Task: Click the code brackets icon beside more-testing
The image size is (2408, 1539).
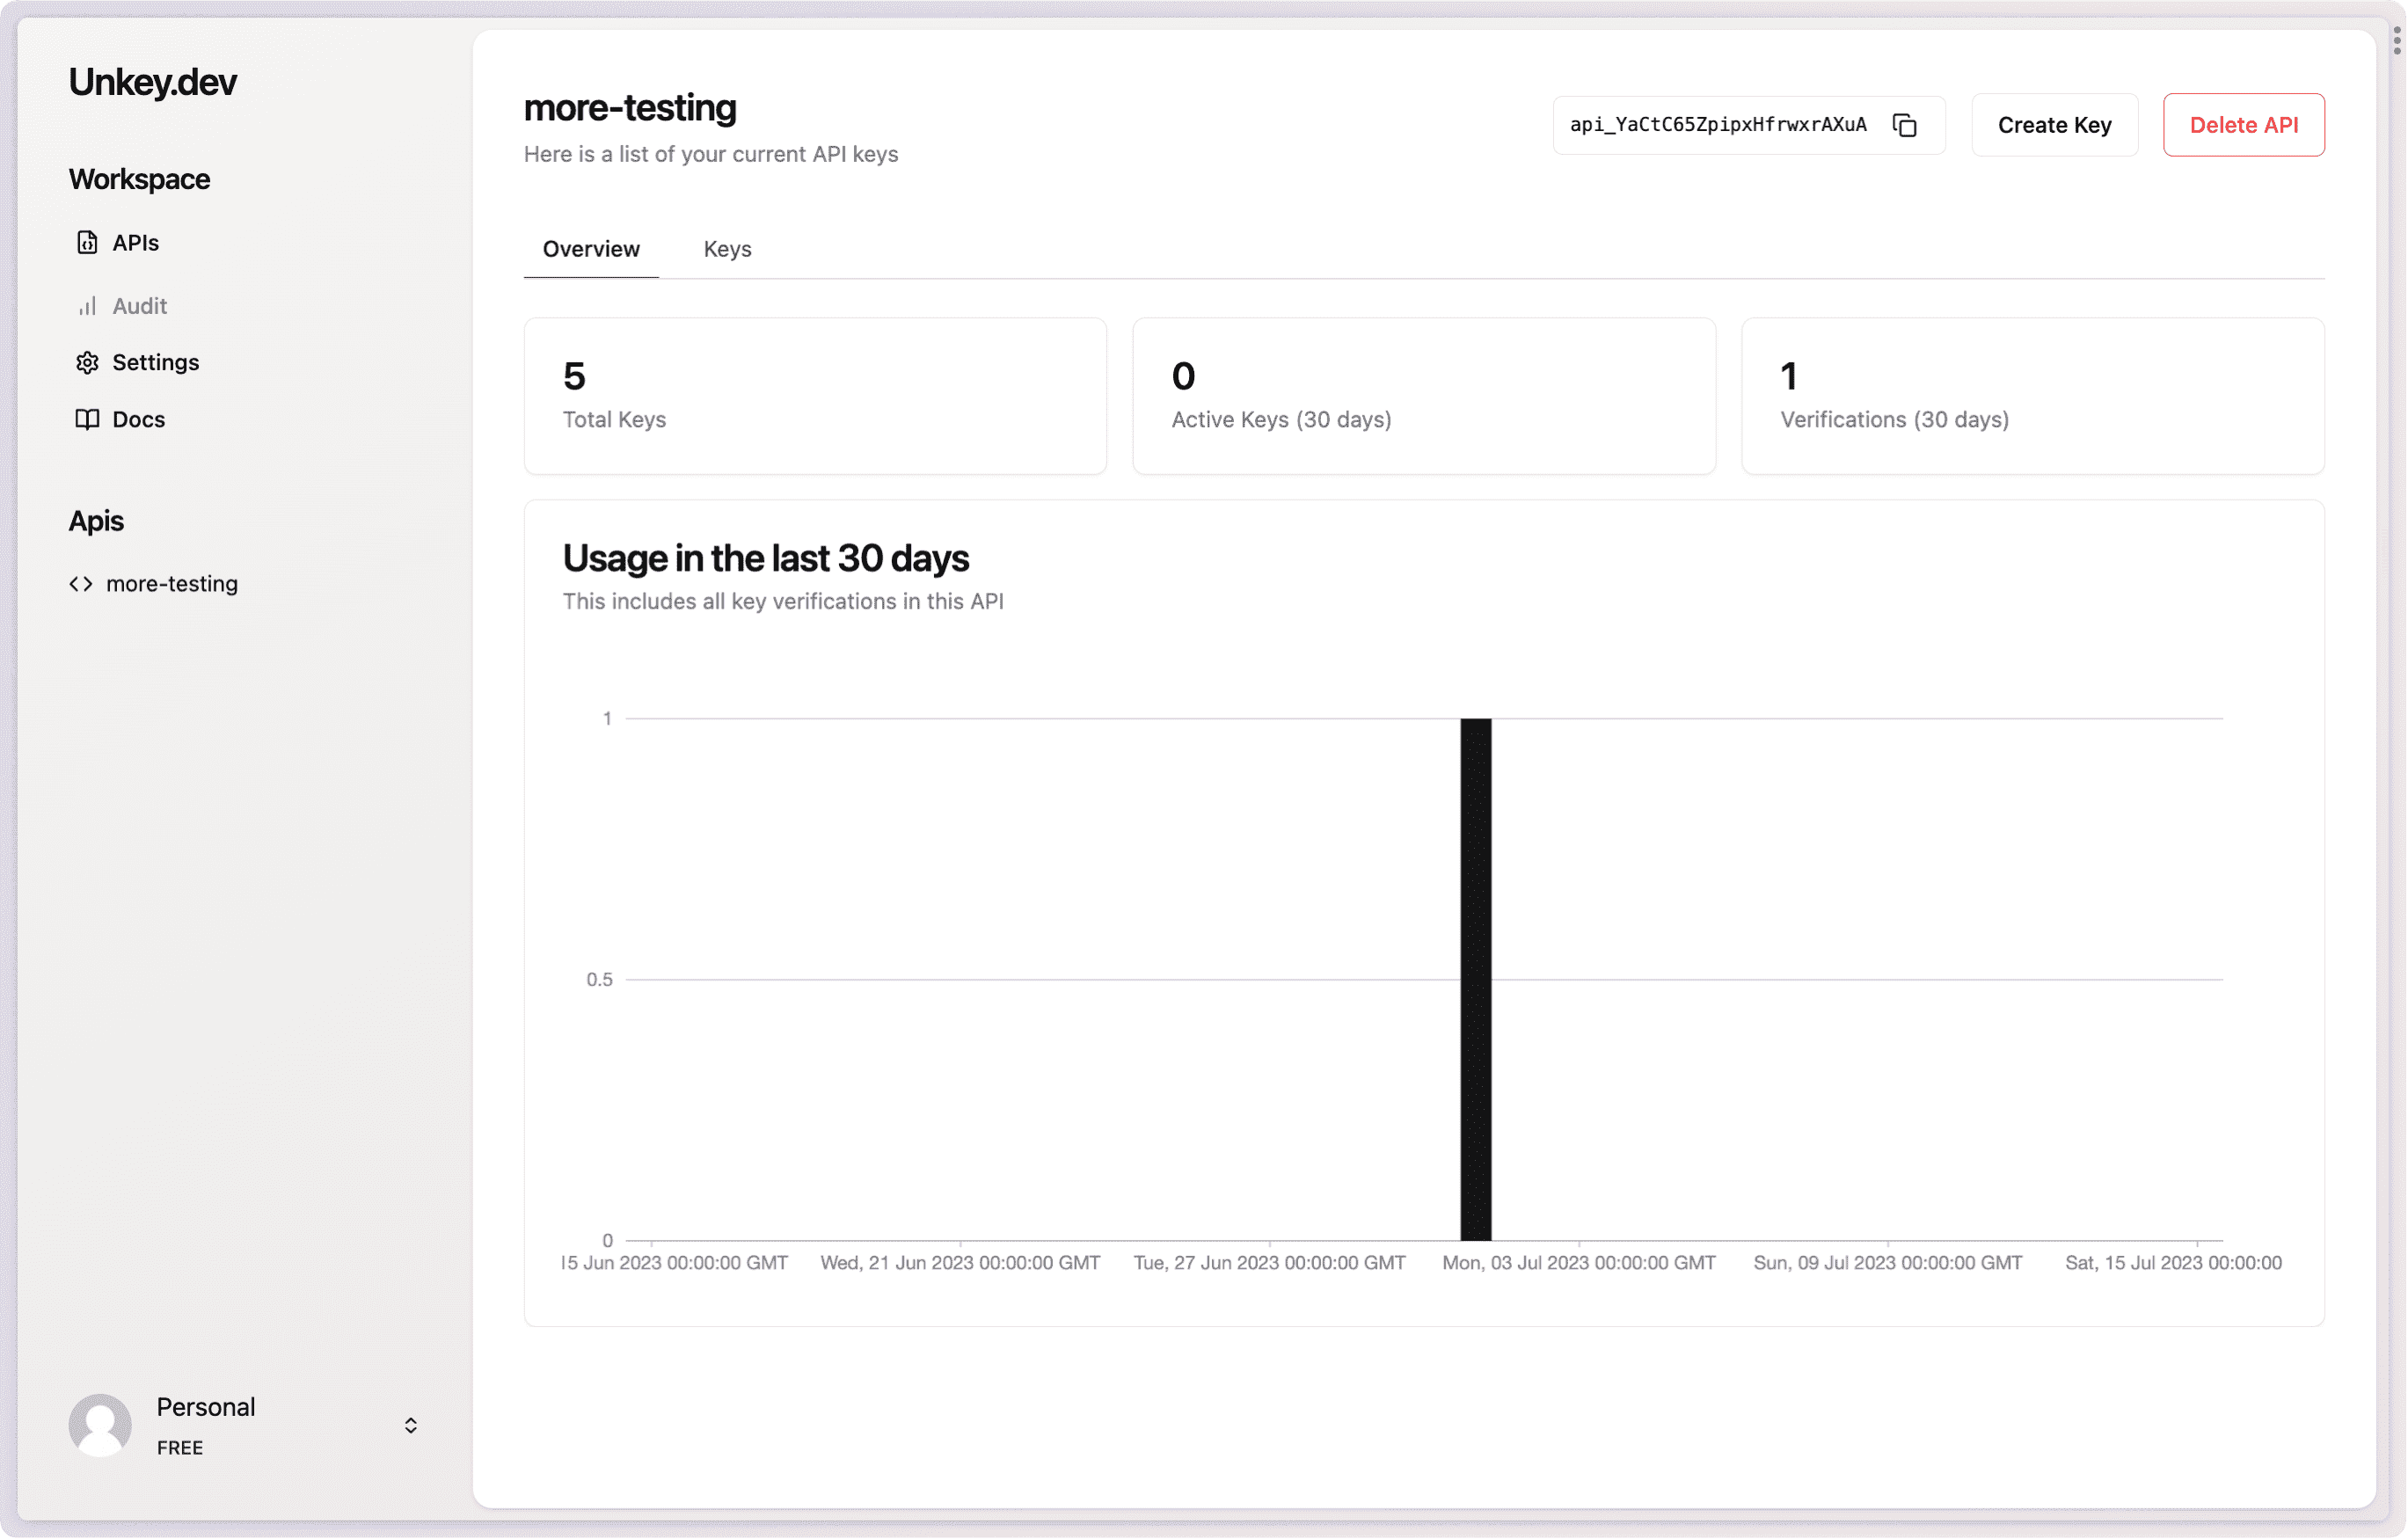Action: tap(81, 583)
